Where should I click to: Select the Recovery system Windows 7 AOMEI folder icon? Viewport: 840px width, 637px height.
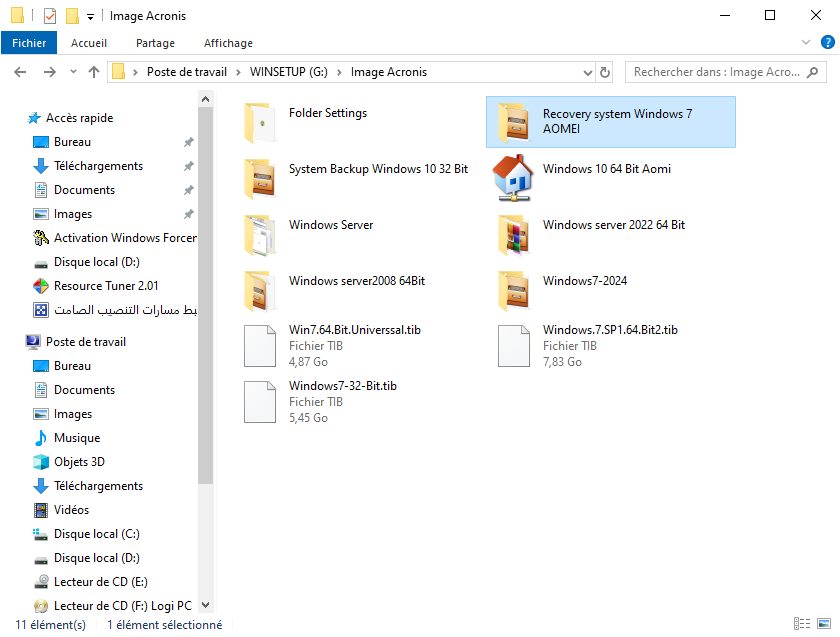point(514,123)
